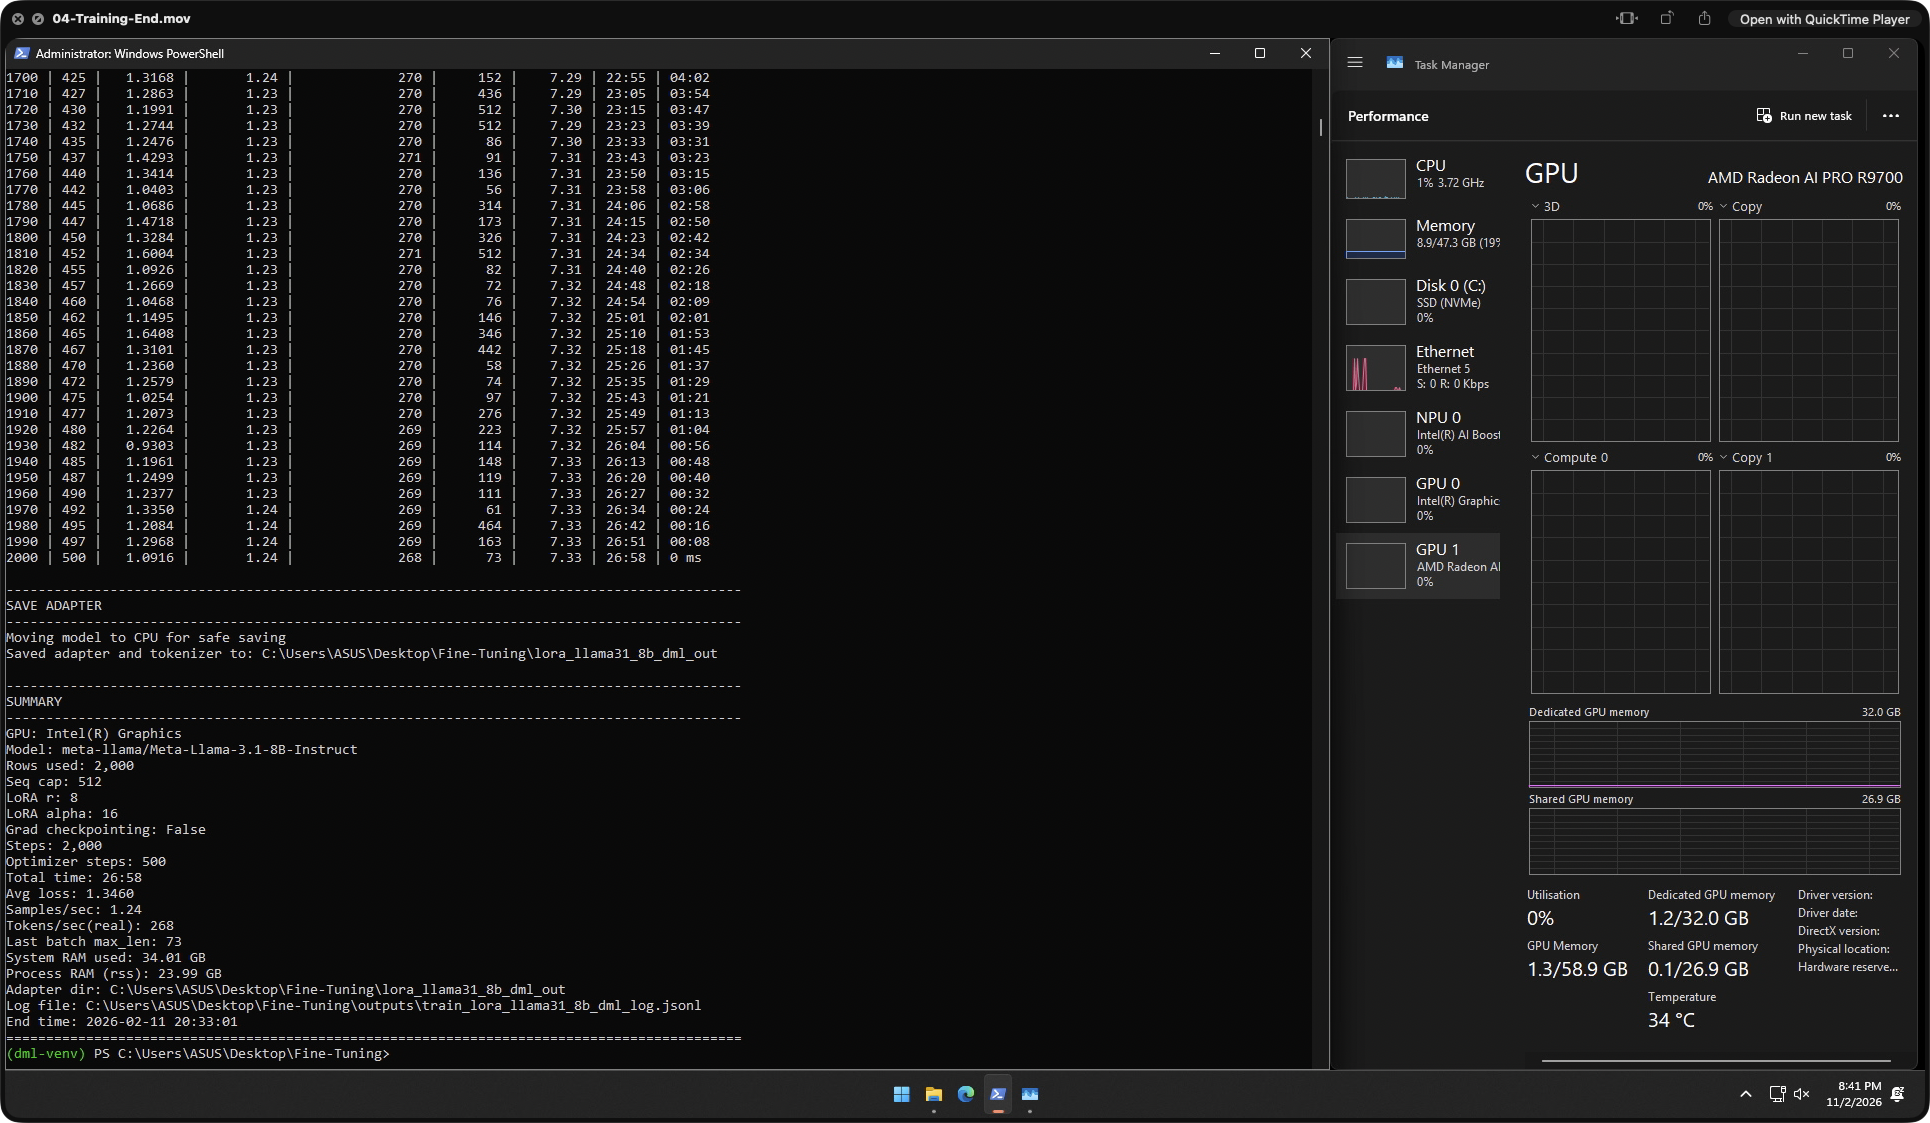Select the NPU 0 panel

click(1420, 433)
